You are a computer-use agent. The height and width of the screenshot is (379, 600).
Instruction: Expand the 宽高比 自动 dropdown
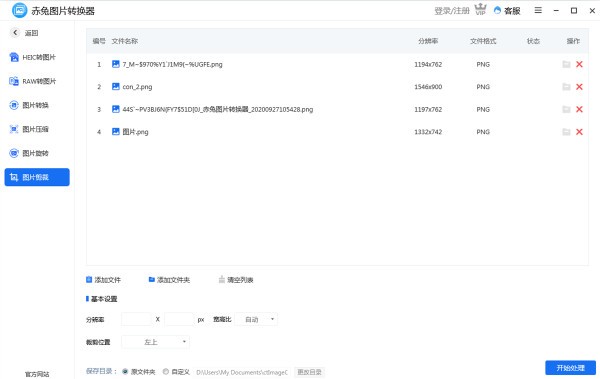[256, 319]
